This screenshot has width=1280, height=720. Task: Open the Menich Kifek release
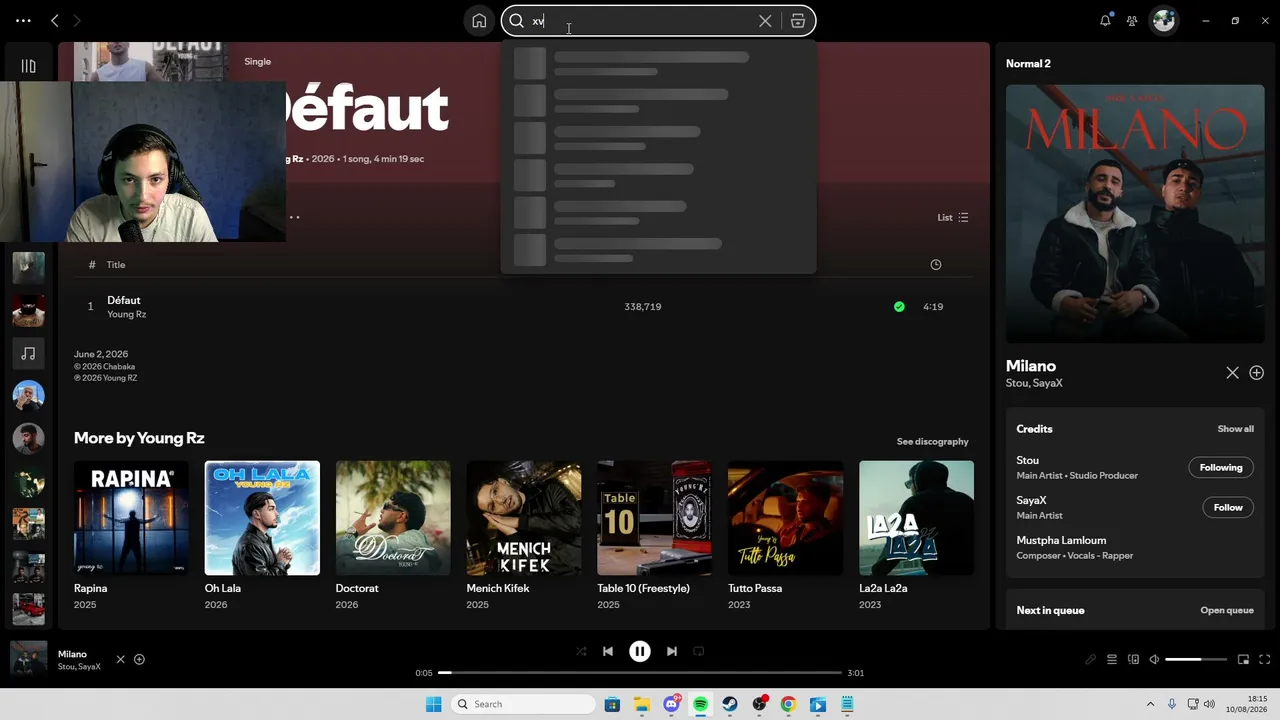(x=524, y=518)
